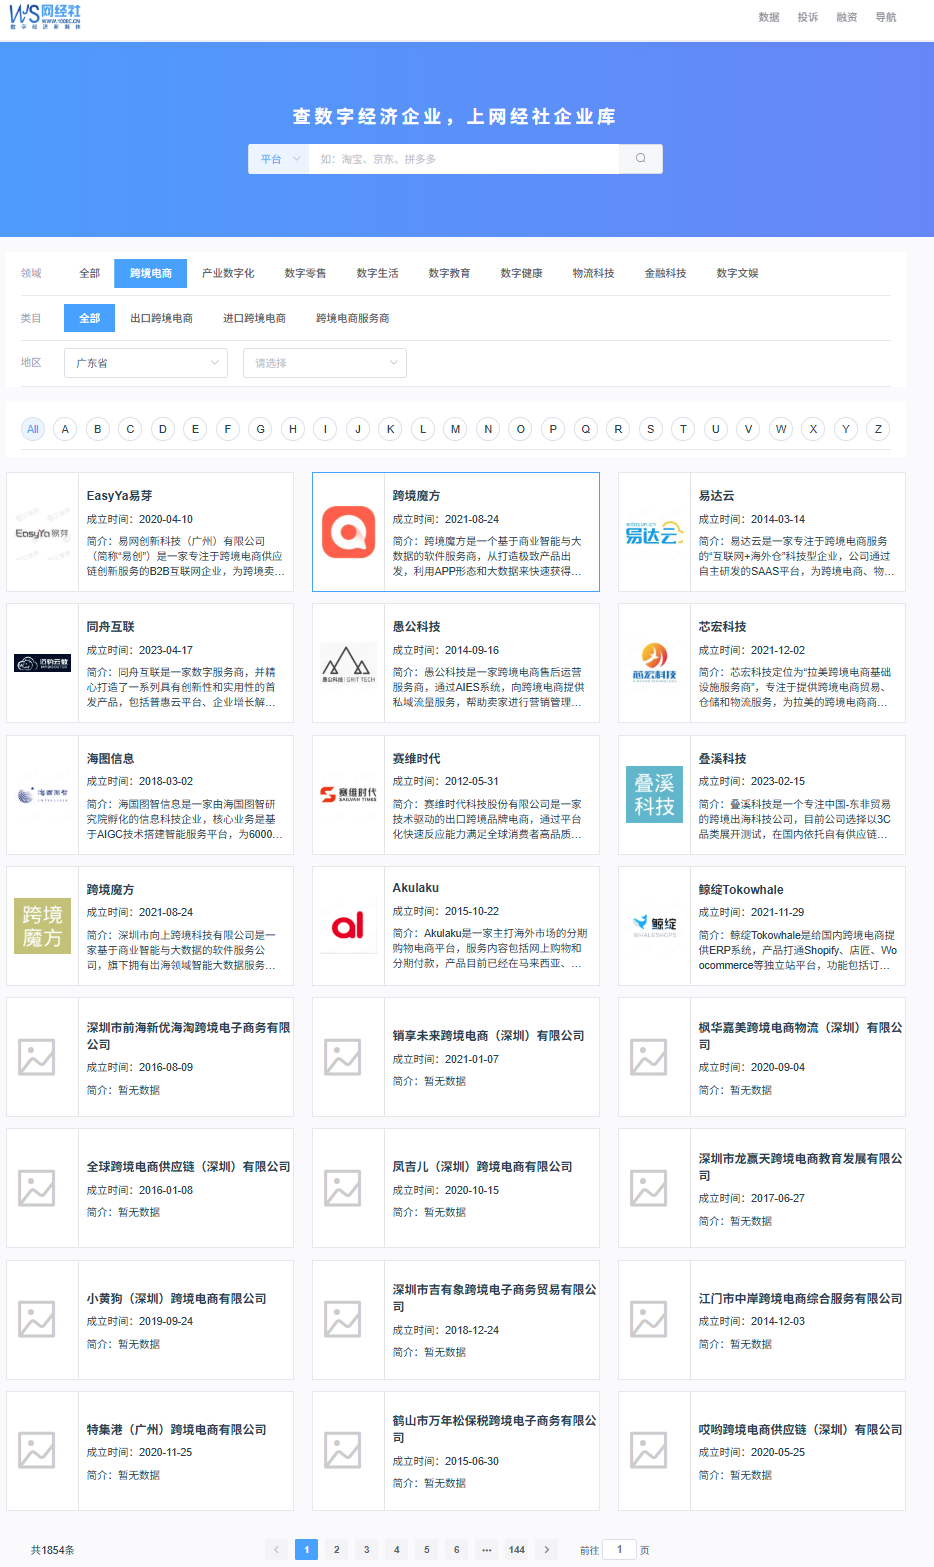Click the search magnifier icon button

pos(641,159)
